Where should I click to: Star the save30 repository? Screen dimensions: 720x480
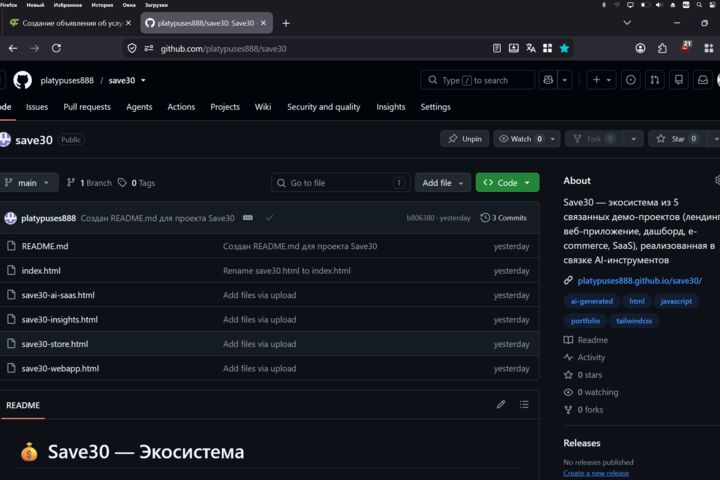[678, 139]
